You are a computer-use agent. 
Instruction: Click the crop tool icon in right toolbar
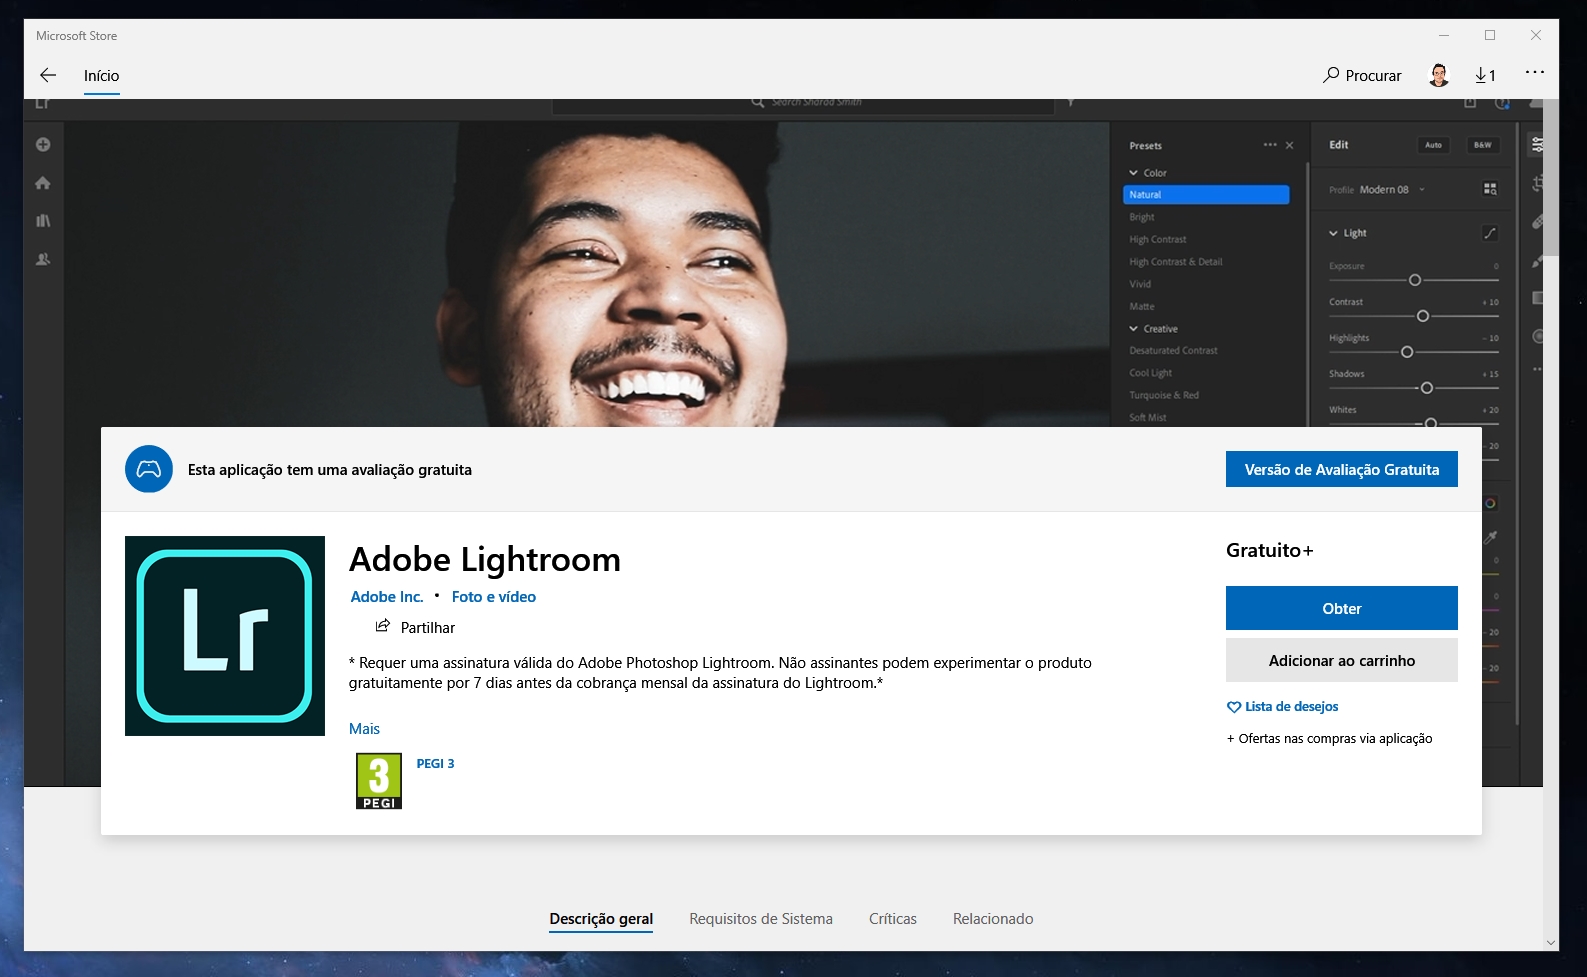[1538, 183]
